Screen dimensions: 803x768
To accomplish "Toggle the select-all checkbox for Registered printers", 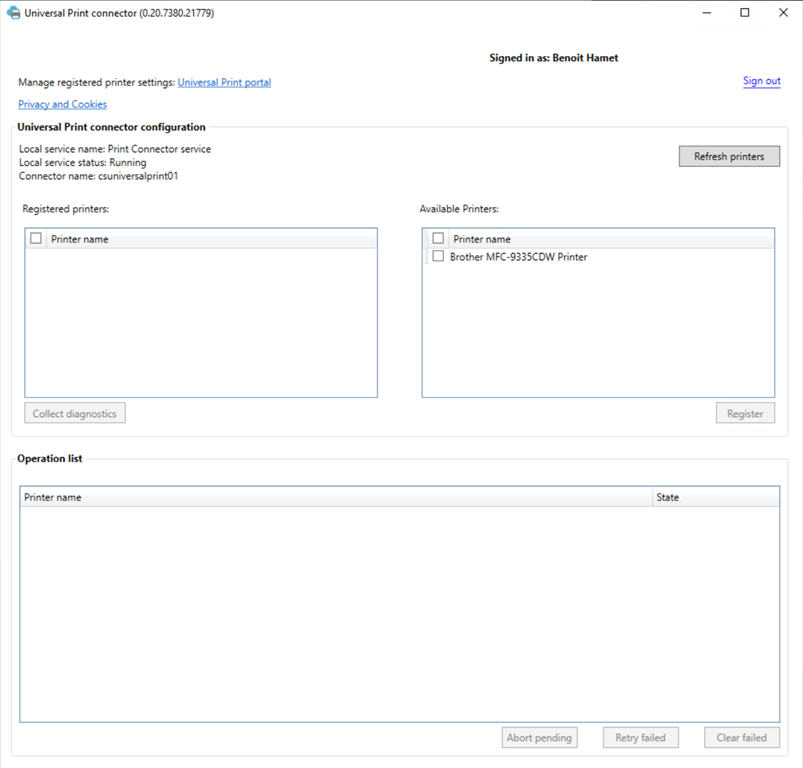I will [35, 238].
